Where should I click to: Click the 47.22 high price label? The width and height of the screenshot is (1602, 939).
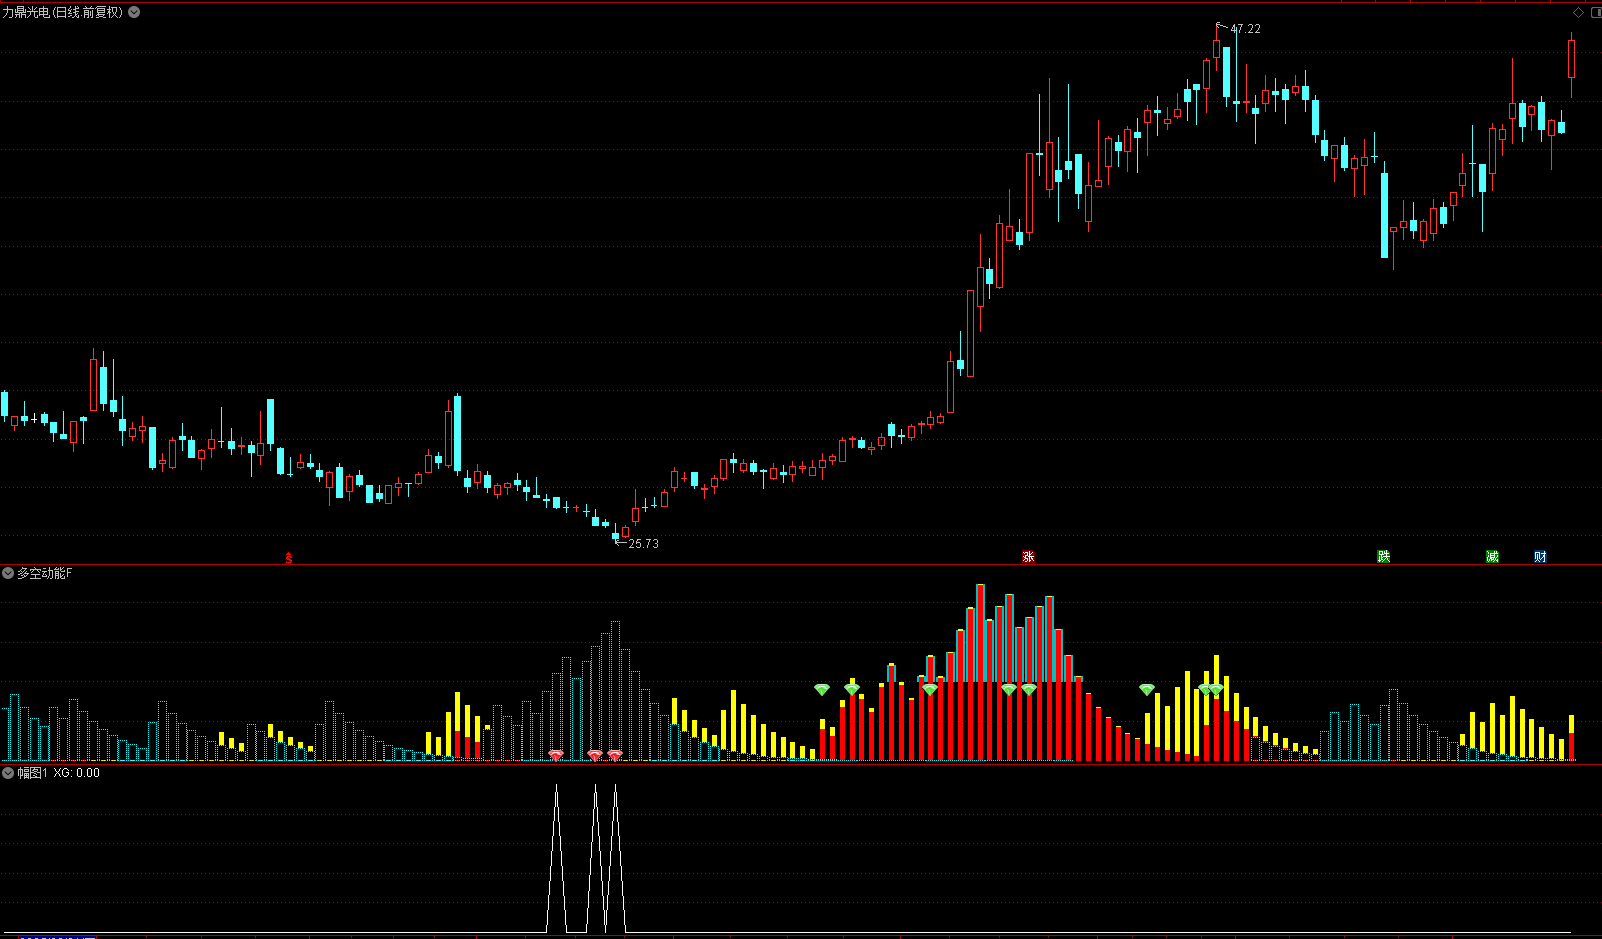[1245, 29]
